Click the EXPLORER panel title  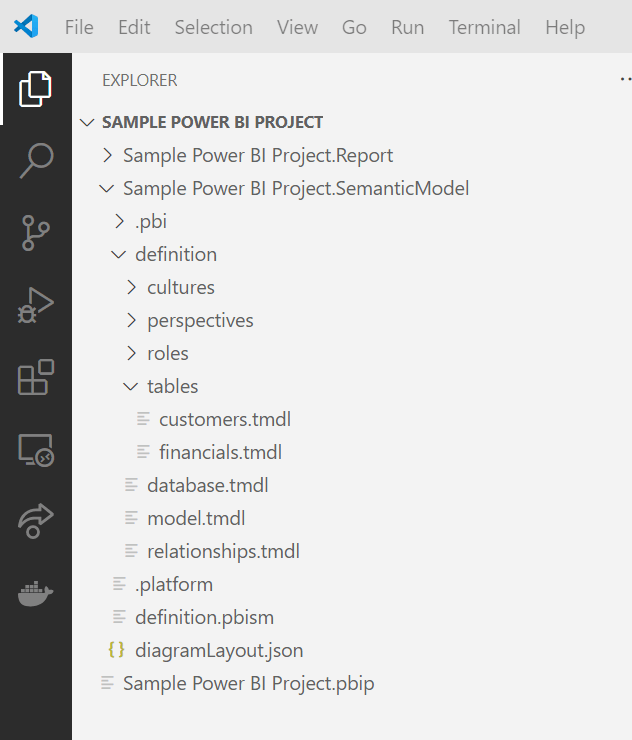[140, 80]
